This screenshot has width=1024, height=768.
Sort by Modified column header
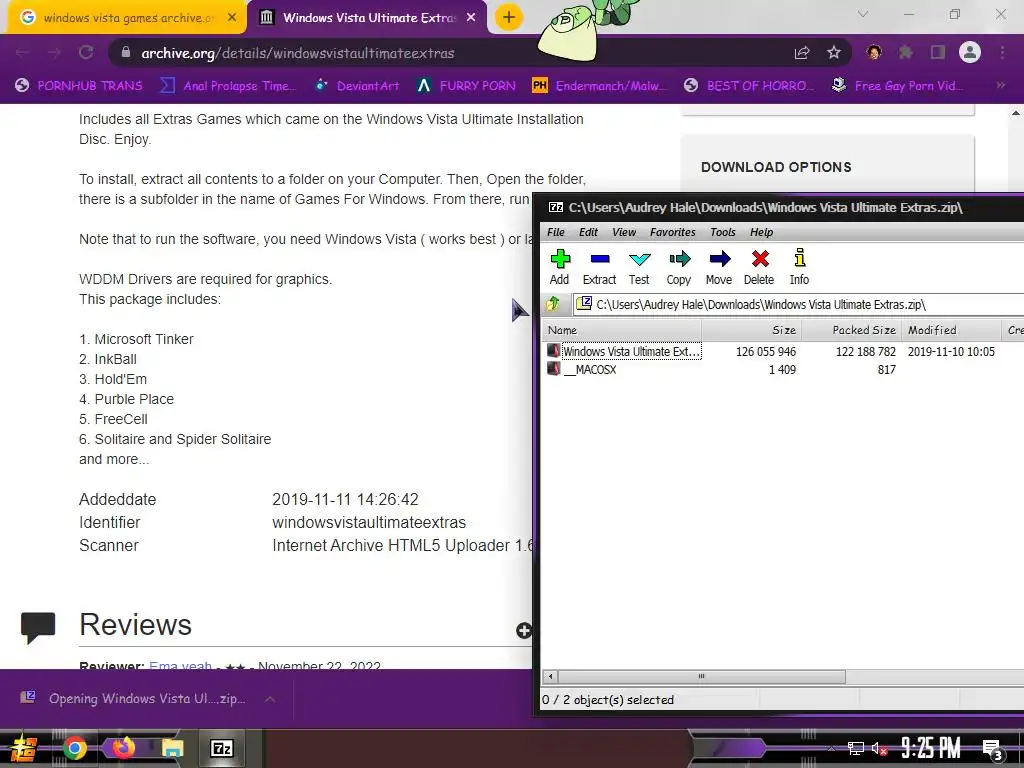pos(951,330)
